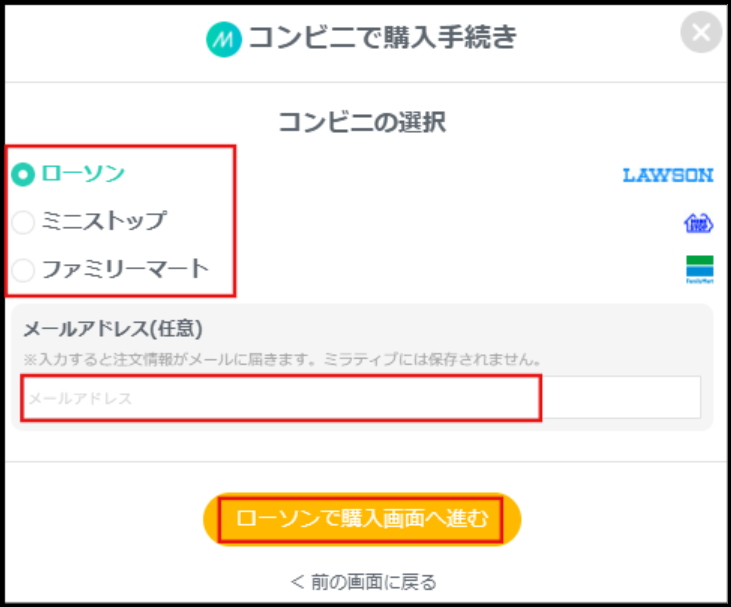This screenshot has width=731, height=607.
Task: Click the コンビニで購入手続き title text
Action: point(382,38)
